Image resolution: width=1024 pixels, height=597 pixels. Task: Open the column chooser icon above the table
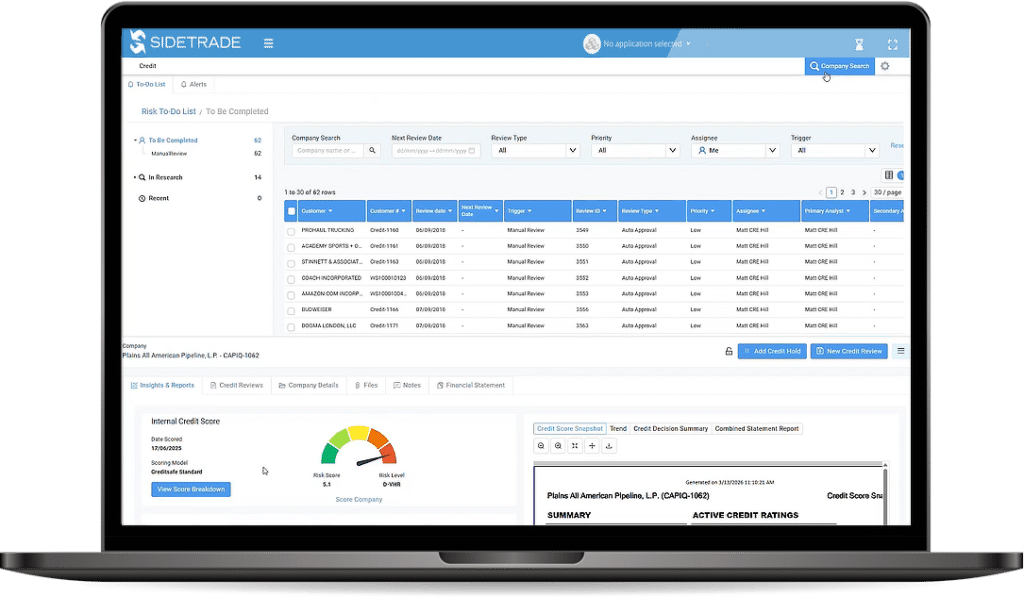coord(888,175)
